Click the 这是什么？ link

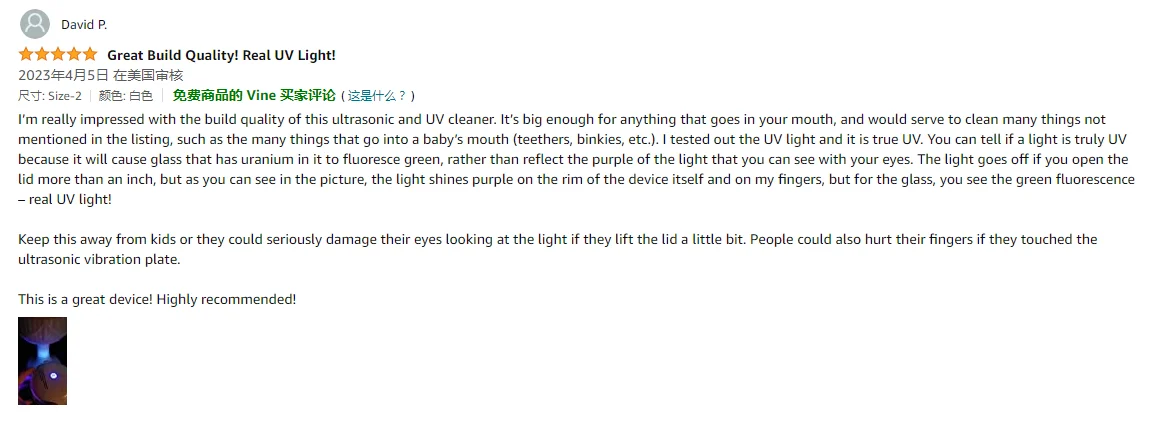(x=376, y=96)
